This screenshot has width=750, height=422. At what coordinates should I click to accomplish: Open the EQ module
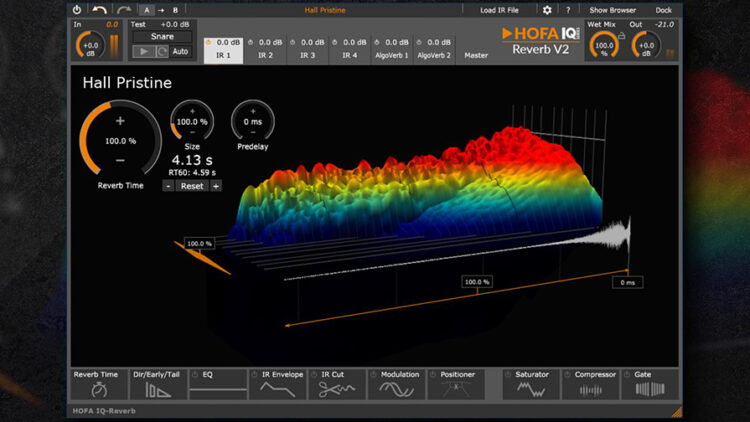click(x=218, y=384)
